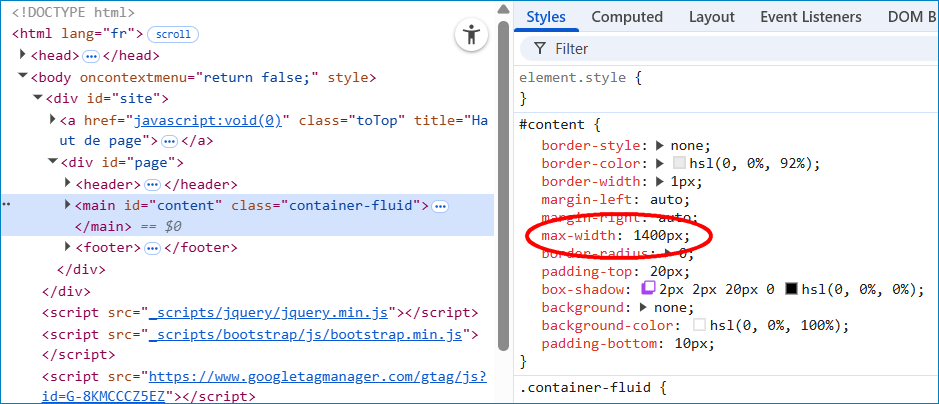Select the html lang="fr" element row

coord(77,34)
